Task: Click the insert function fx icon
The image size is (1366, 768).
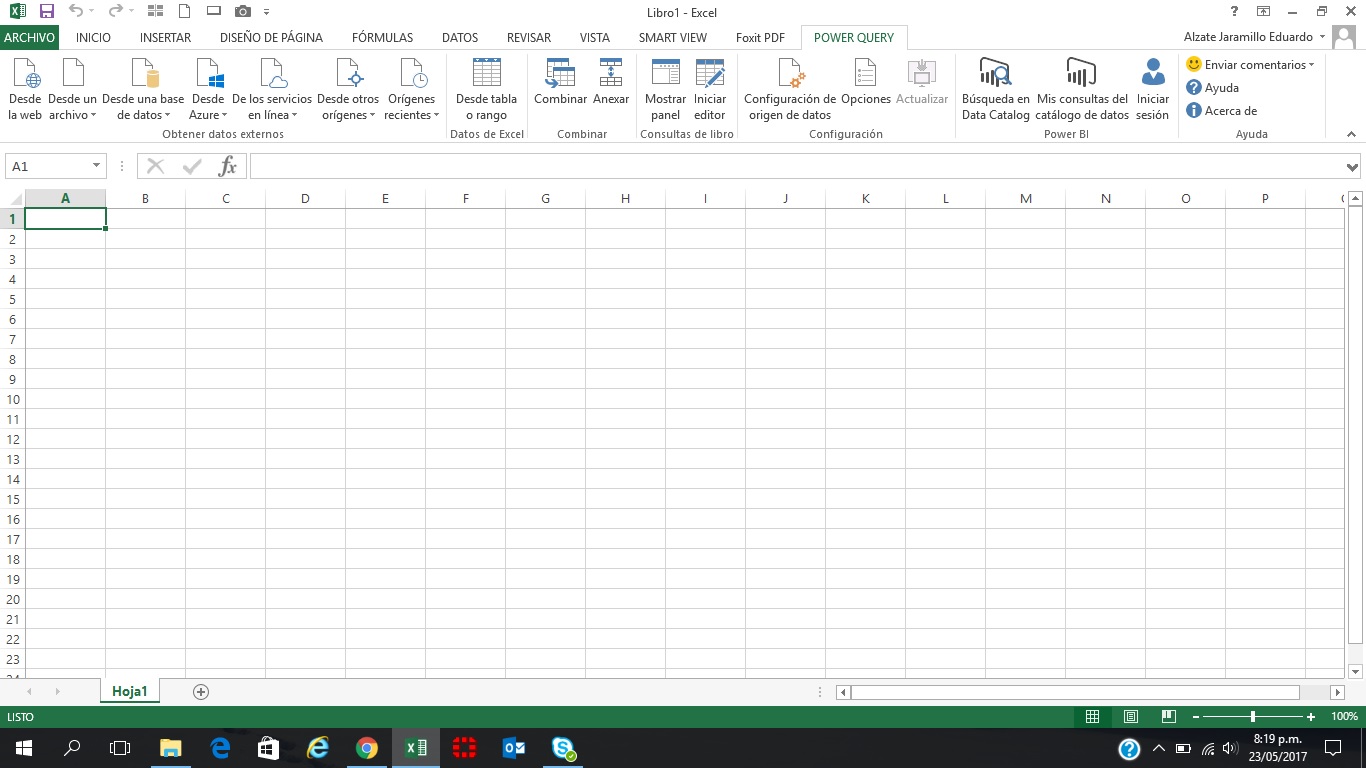Action: (x=228, y=166)
